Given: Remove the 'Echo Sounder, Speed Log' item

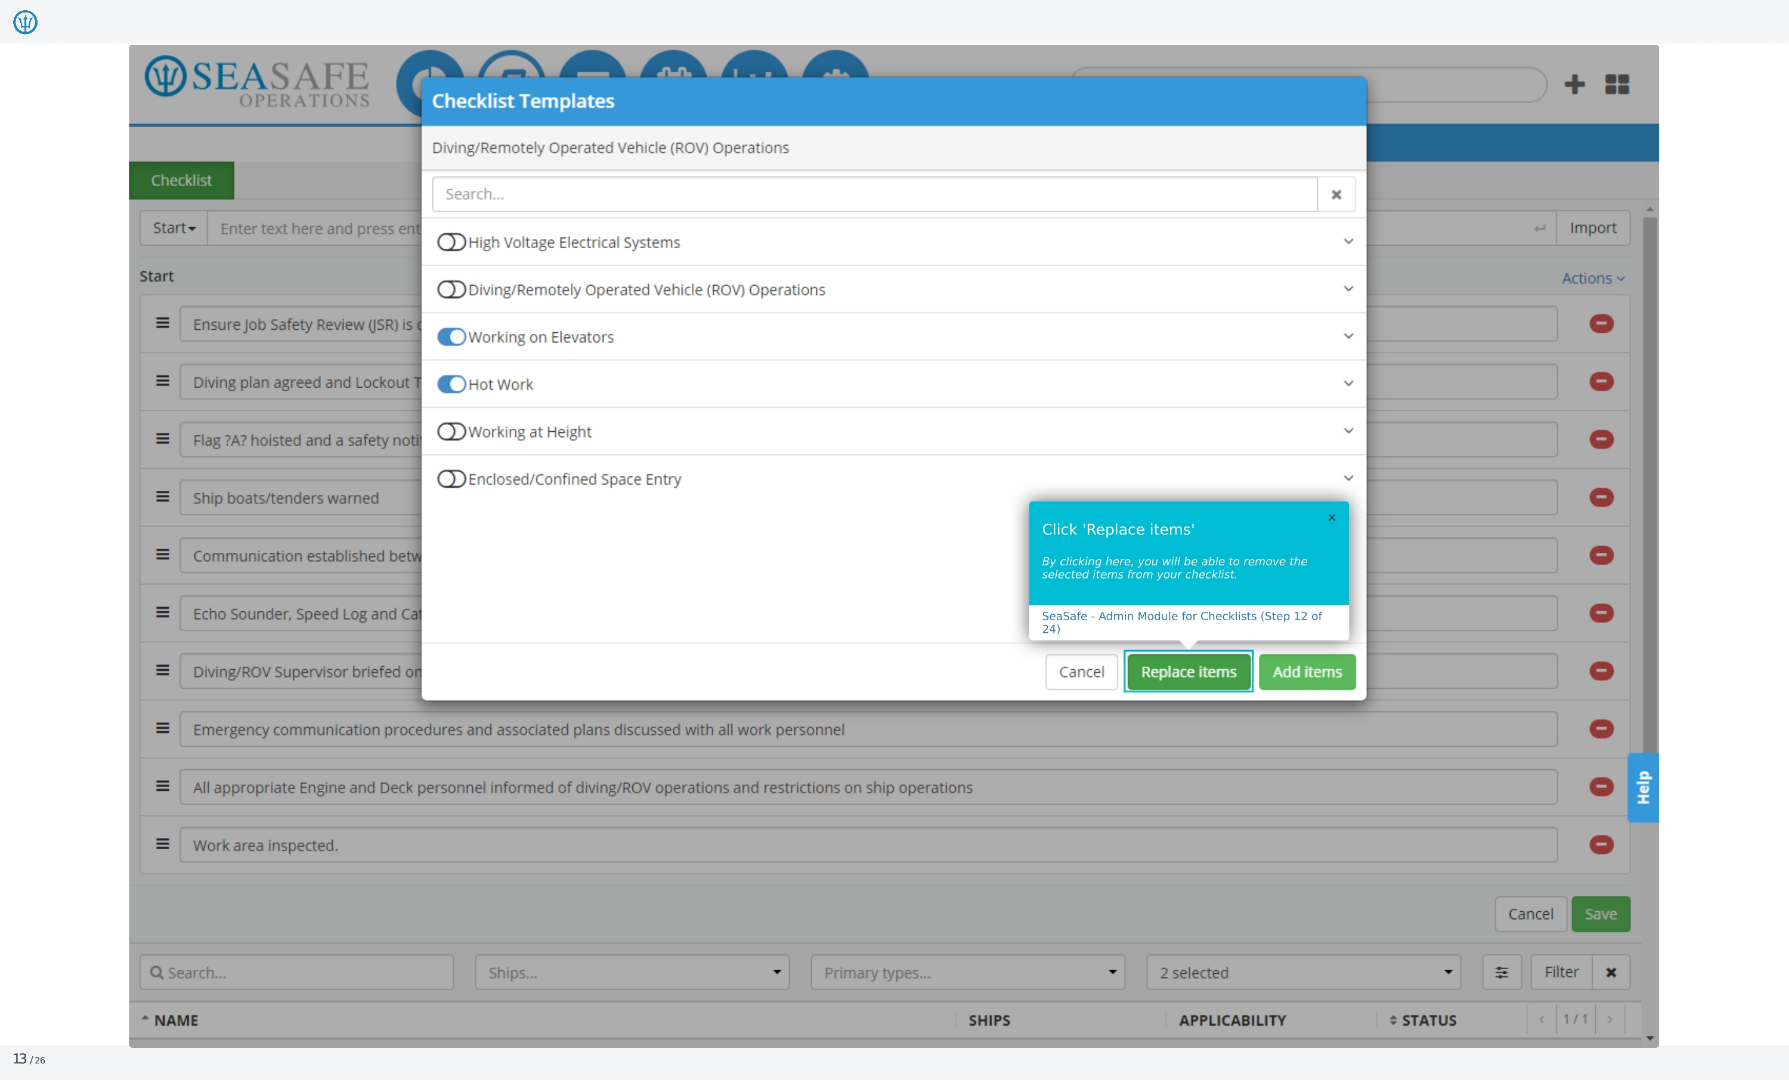Looking at the screenshot, I should point(1601,613).
